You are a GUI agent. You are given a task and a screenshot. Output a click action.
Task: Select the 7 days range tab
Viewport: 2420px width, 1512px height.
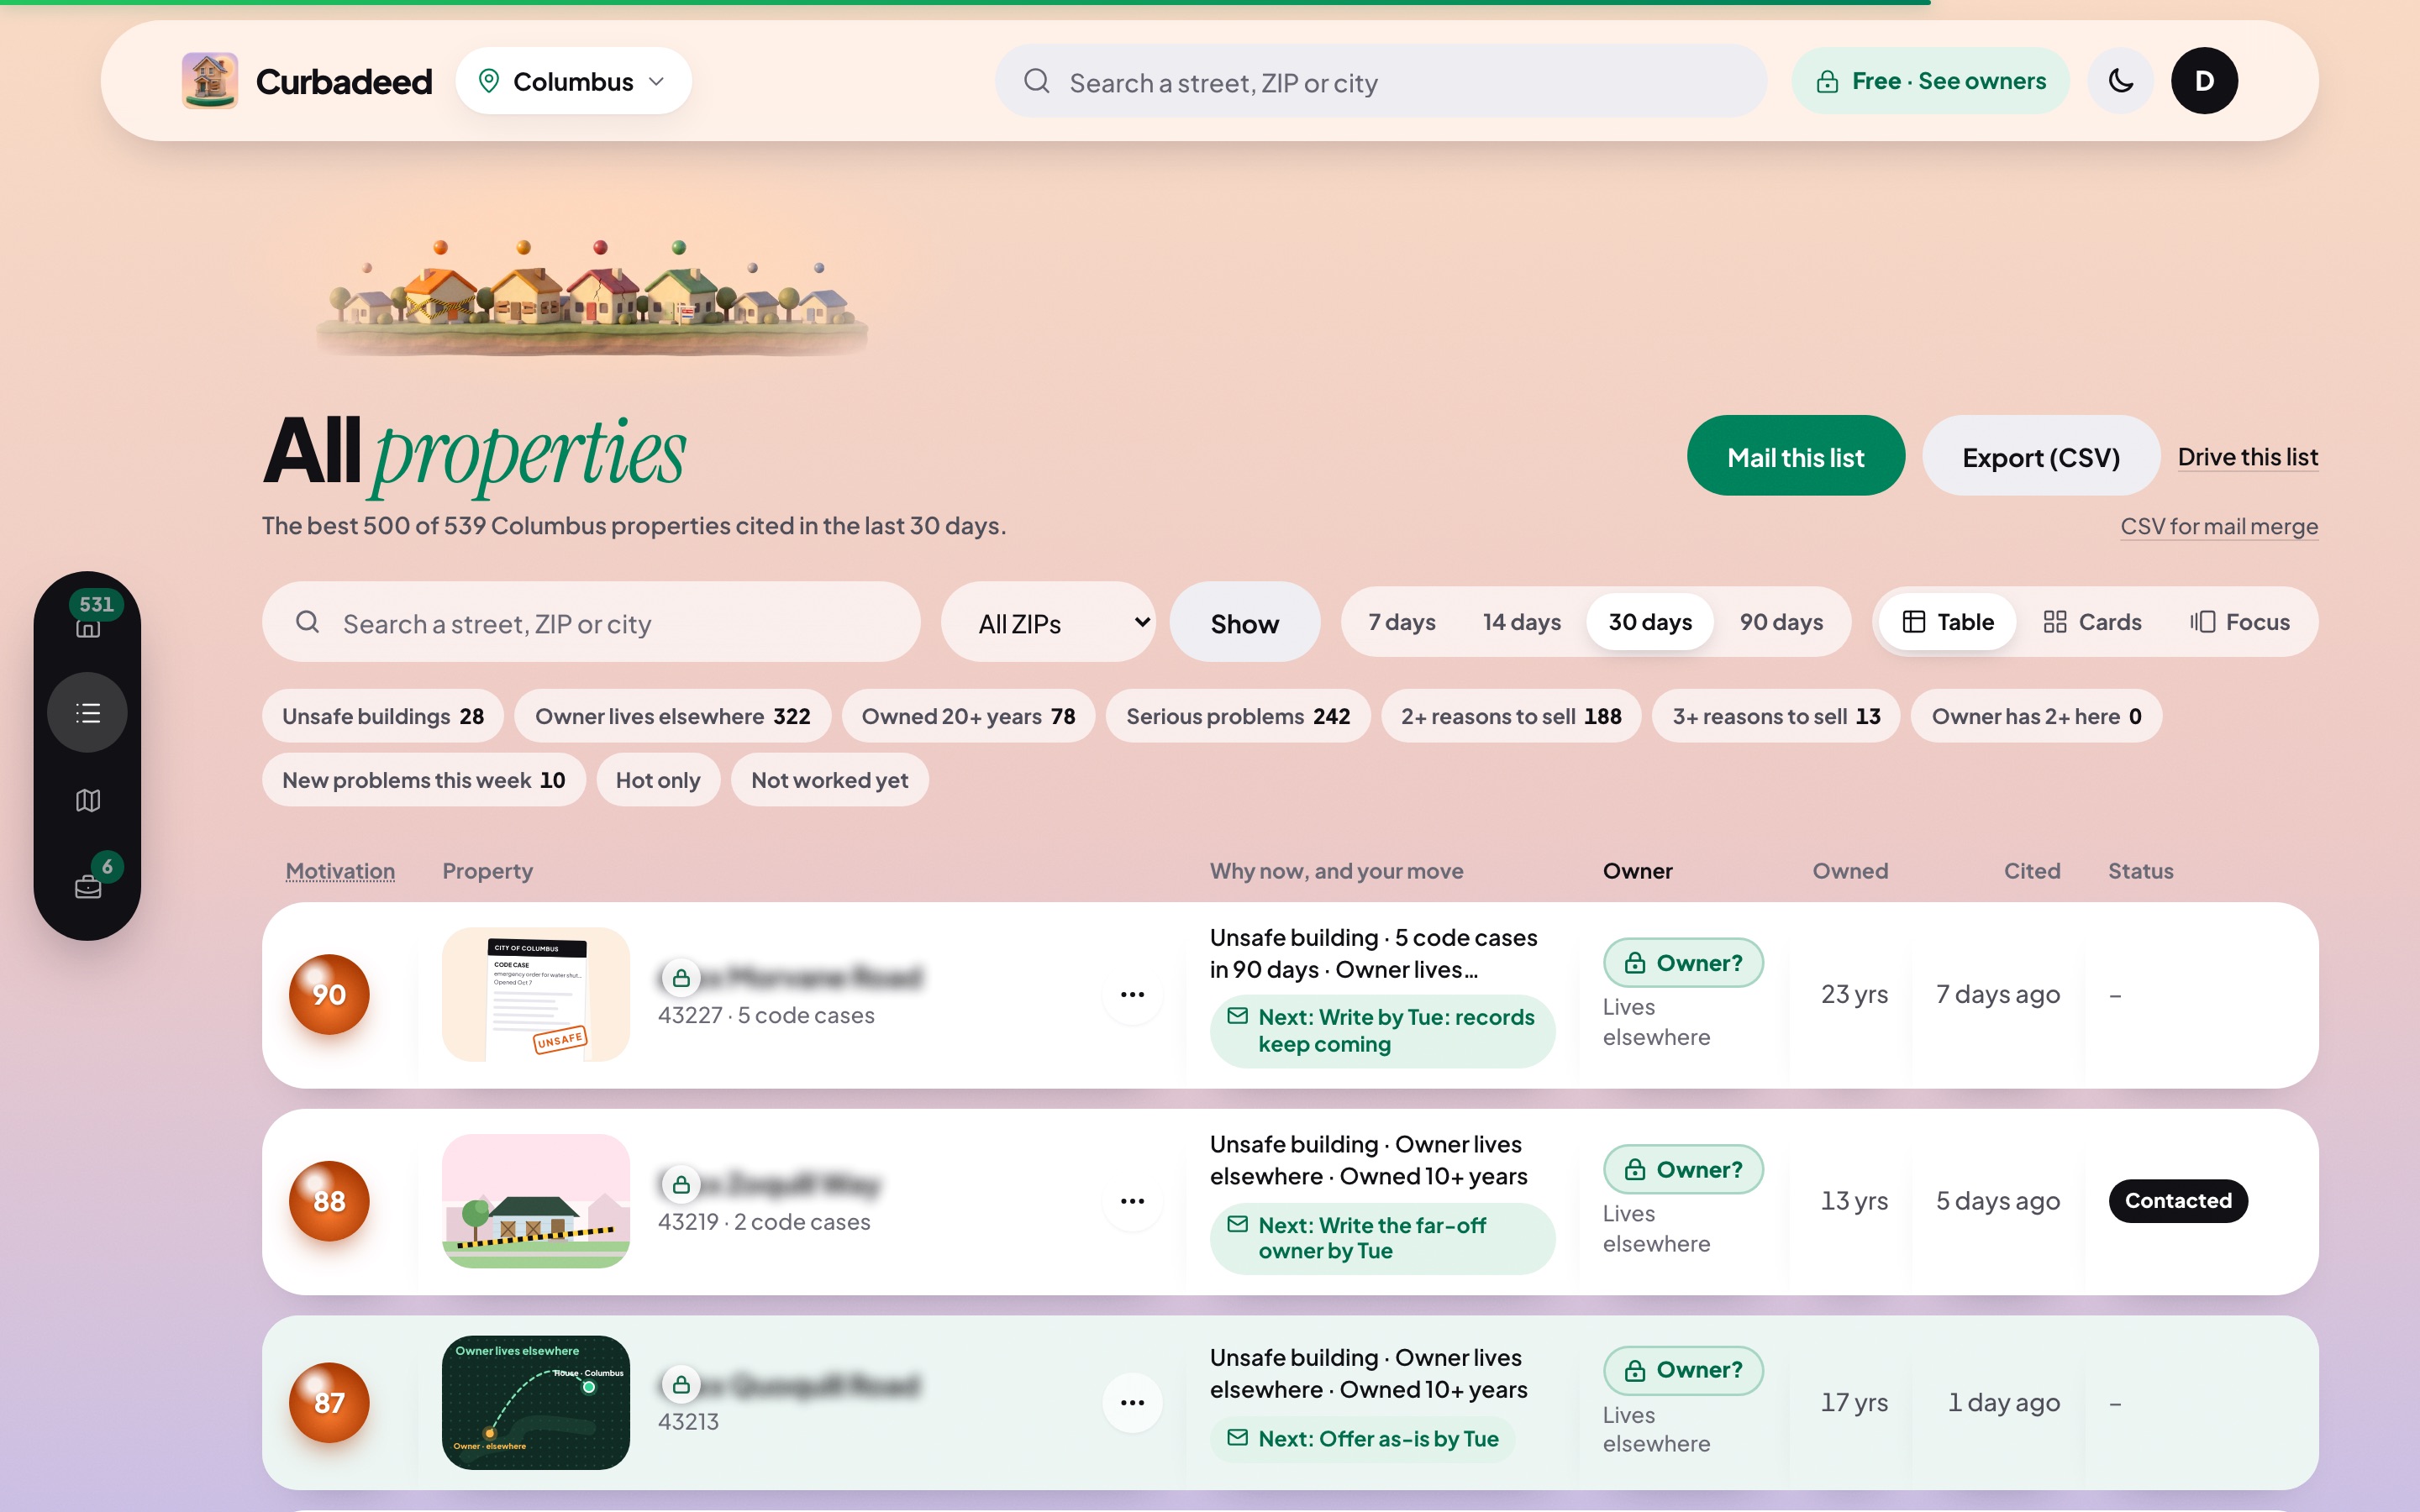point(1401,622)
